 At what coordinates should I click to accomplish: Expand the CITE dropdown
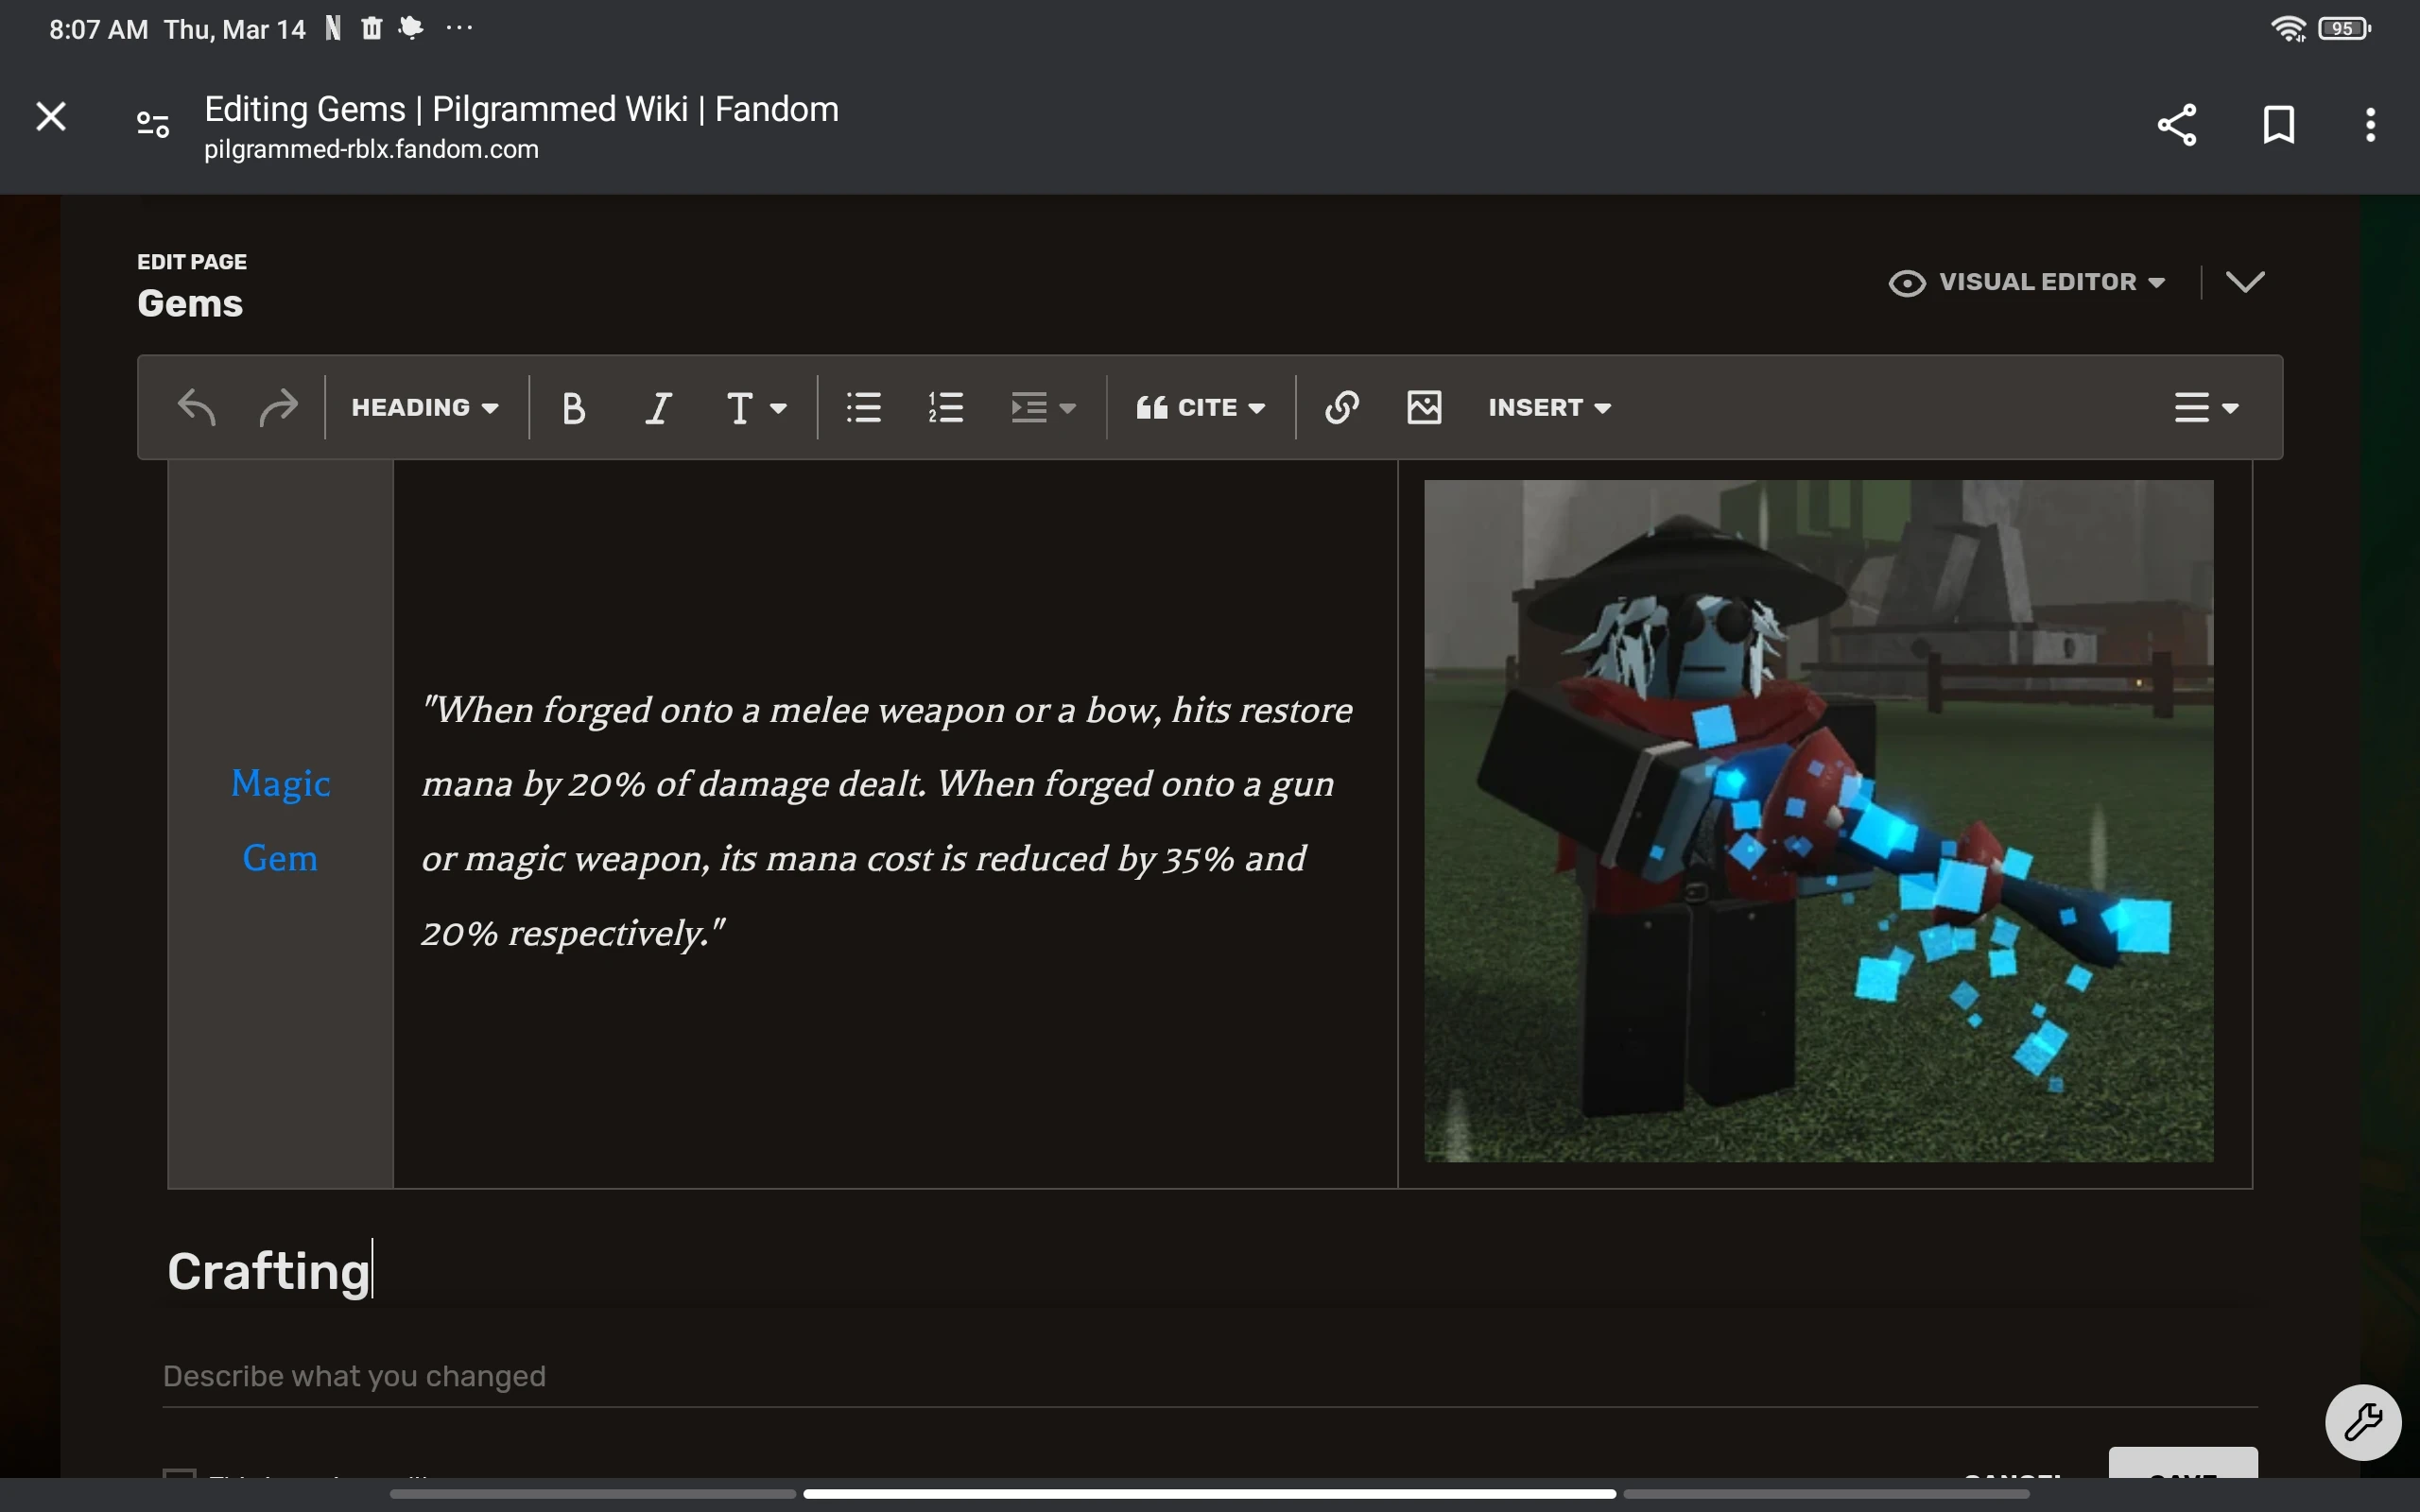tap(1201, 408)
